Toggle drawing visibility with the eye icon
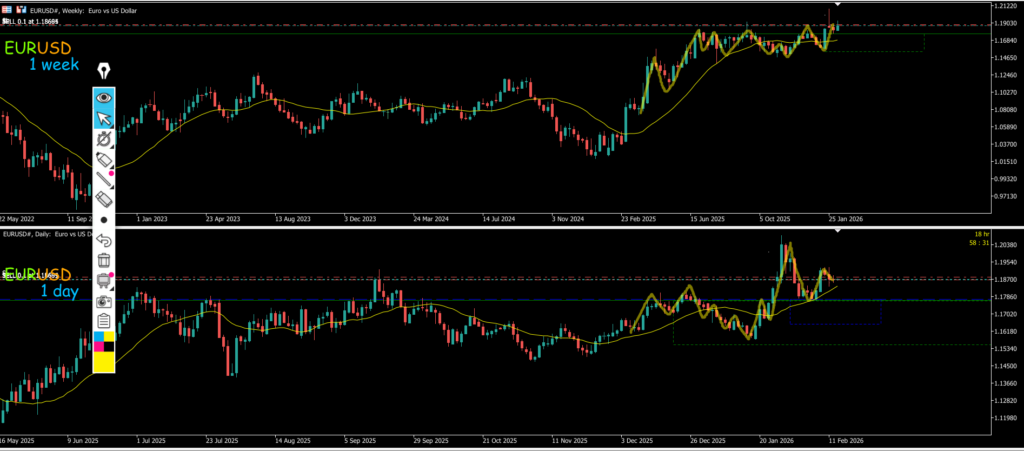Image resolution: width=1024 pixels, height=451 pixels. (104, 97)
